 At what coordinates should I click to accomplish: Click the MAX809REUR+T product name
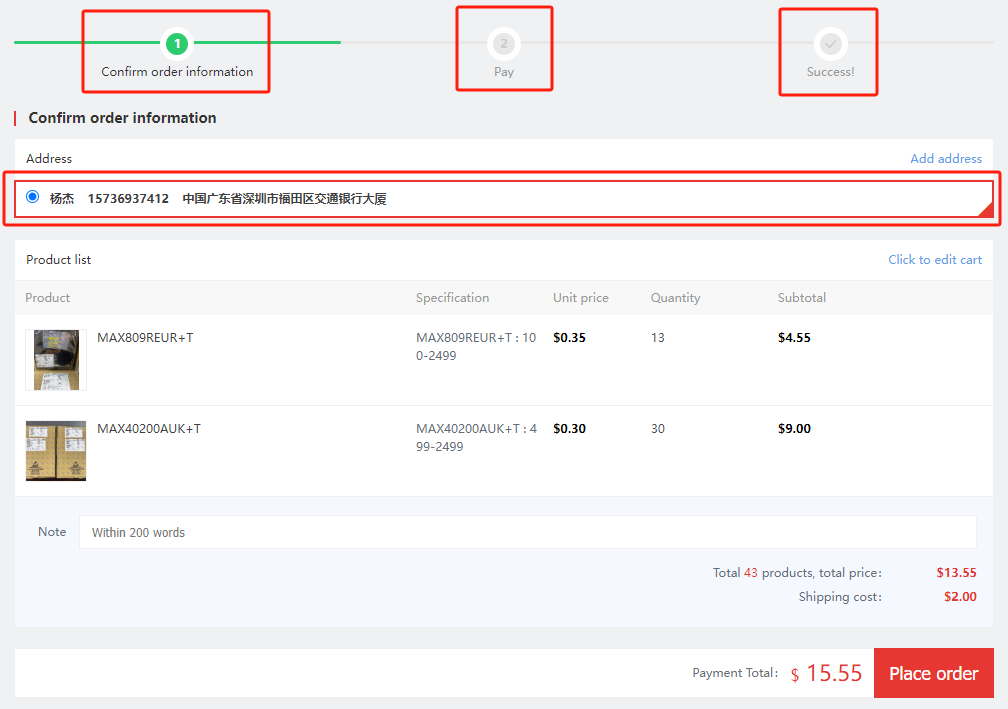coord(145,338)
